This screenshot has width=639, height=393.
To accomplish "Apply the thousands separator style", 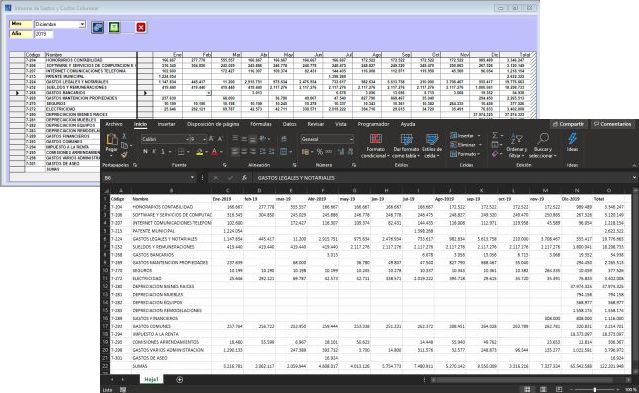I will coord(328,152).
